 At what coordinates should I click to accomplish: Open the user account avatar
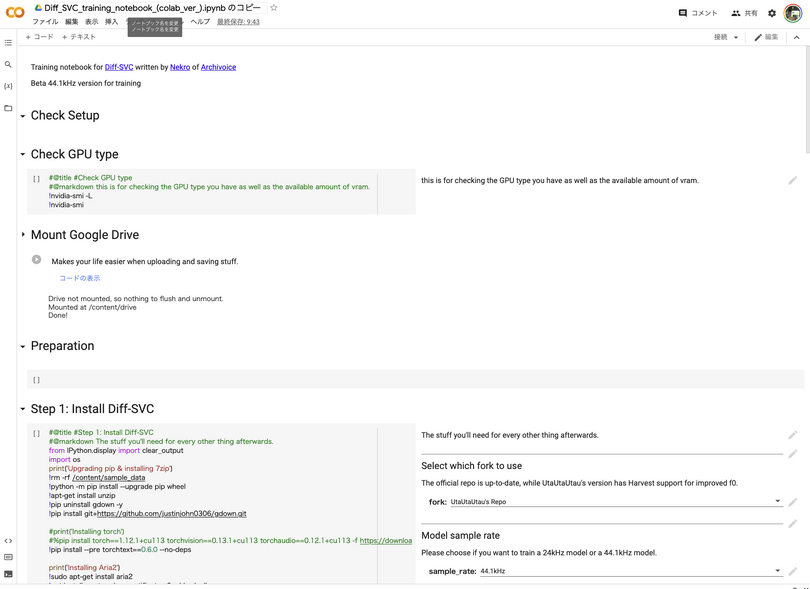793,13
